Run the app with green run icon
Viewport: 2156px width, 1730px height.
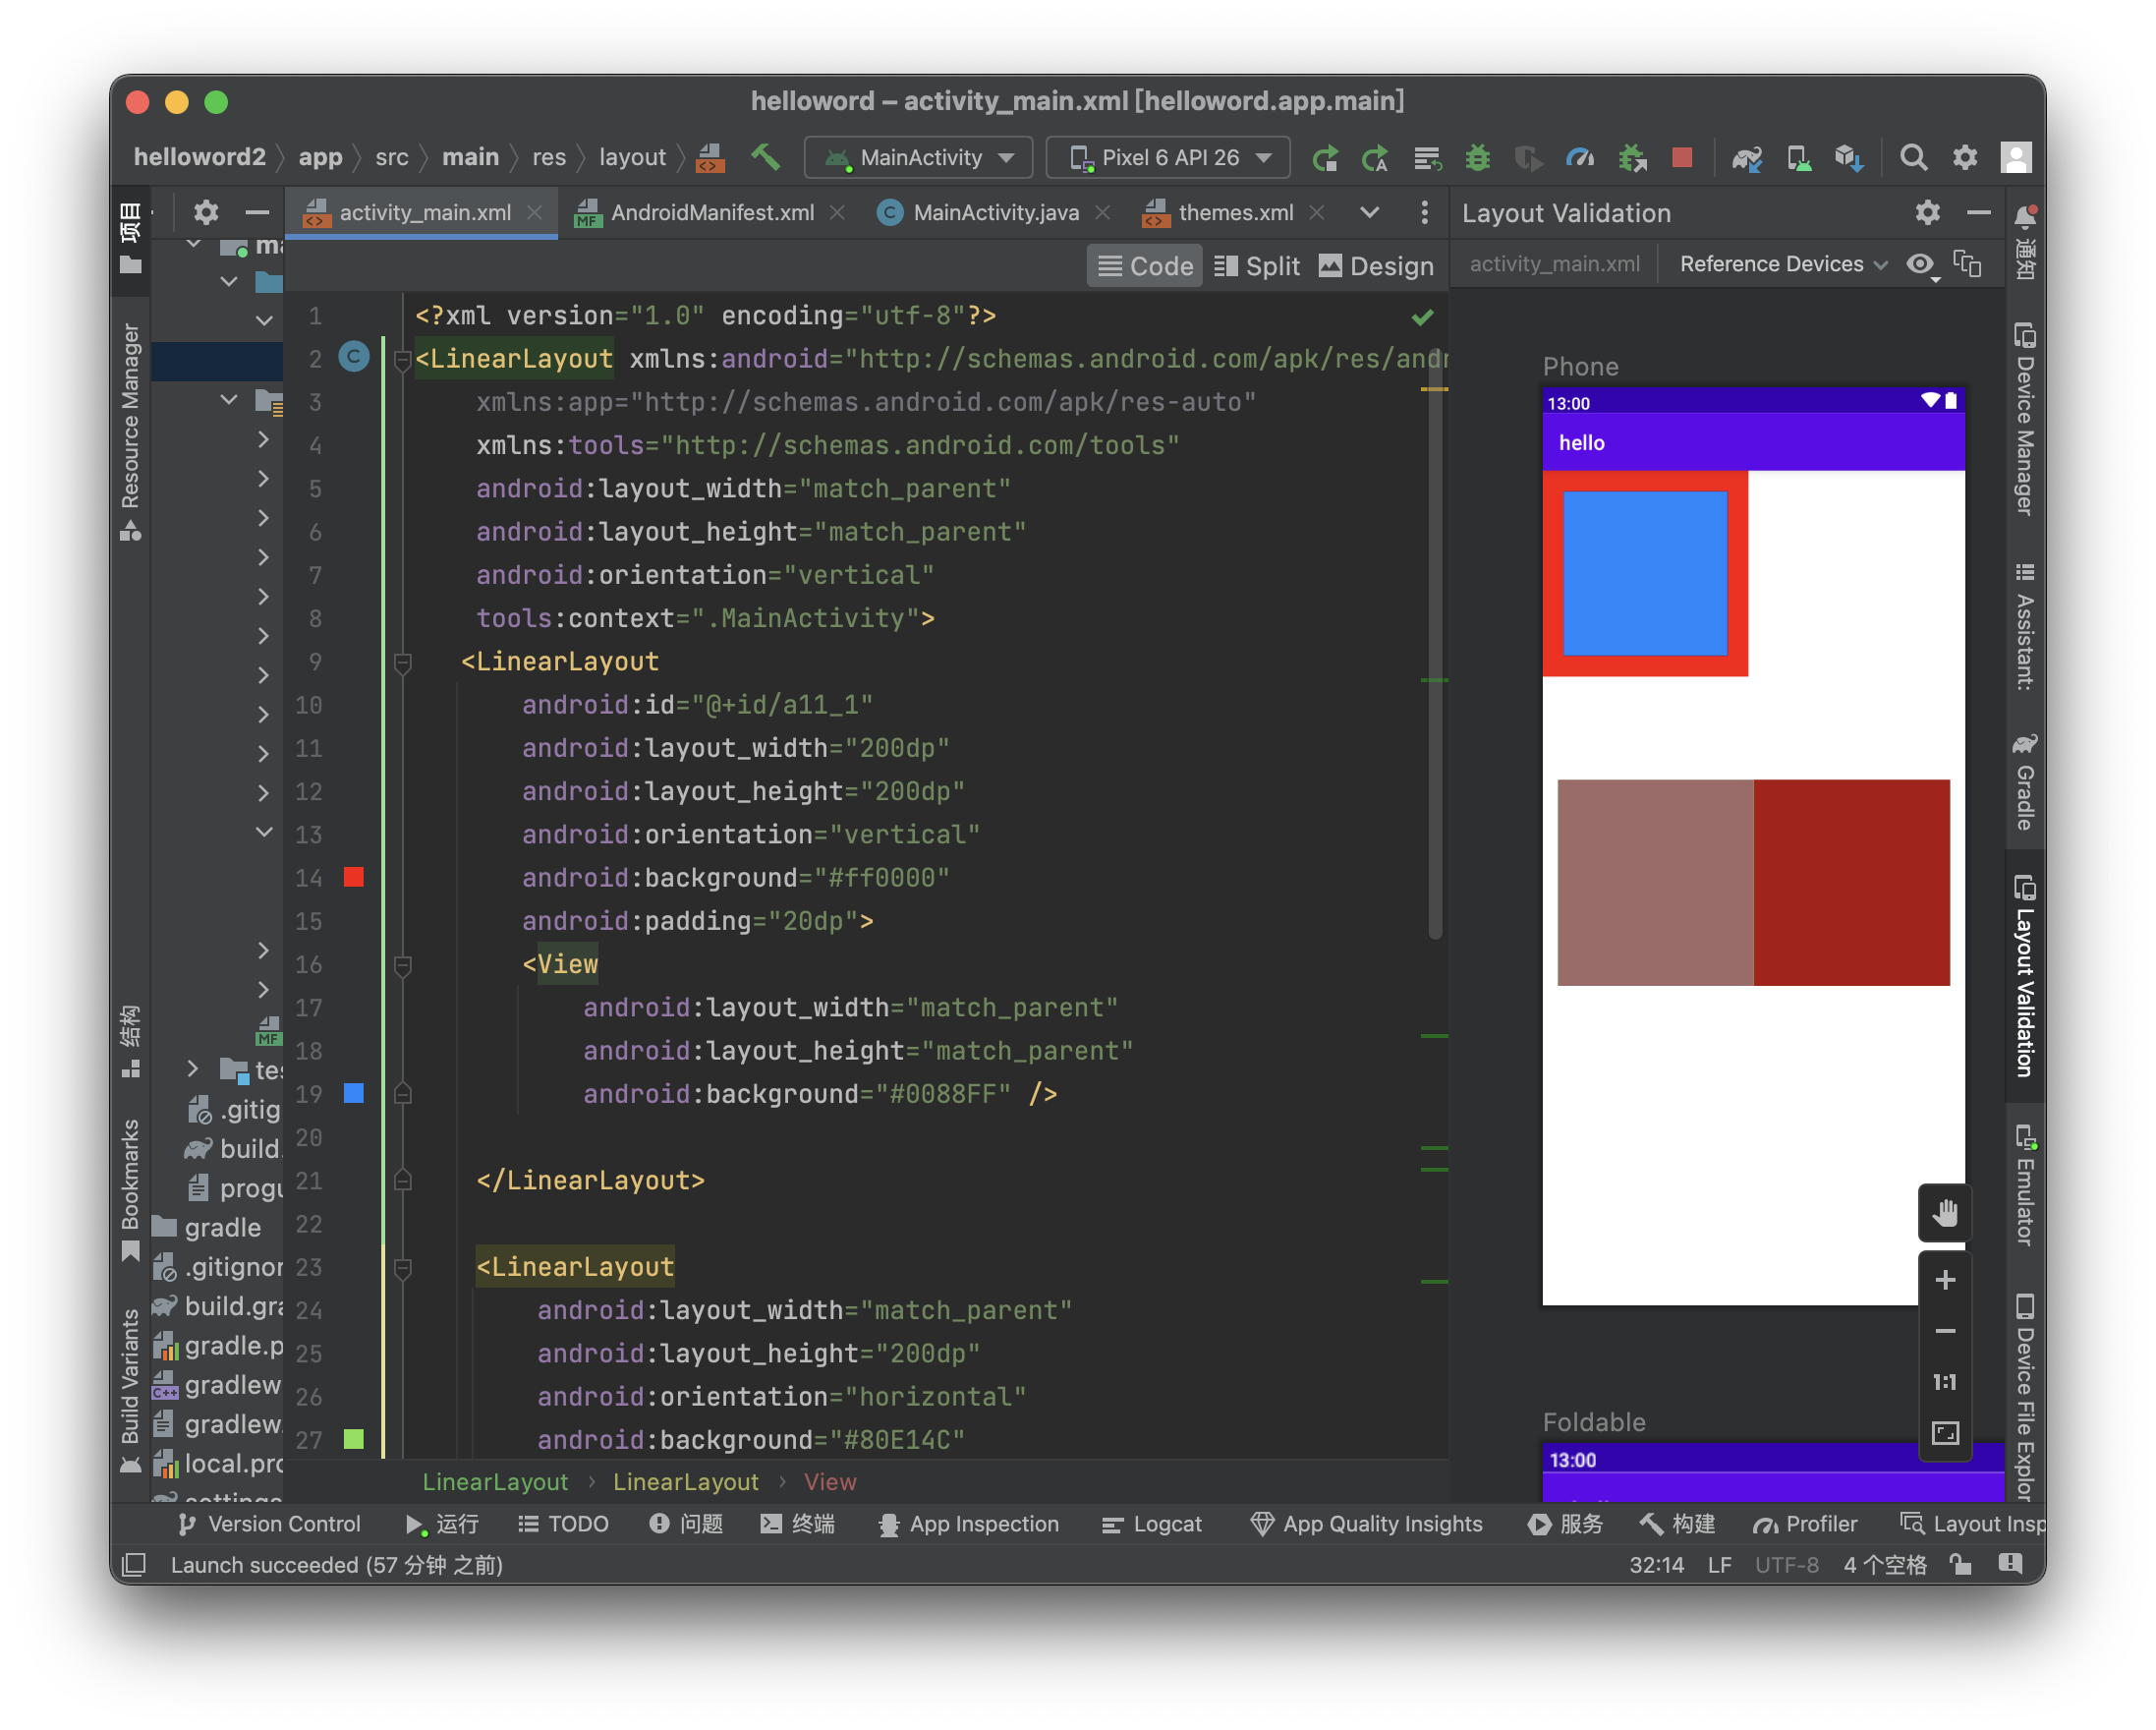pyautogui.click(x=1325, y=157)
